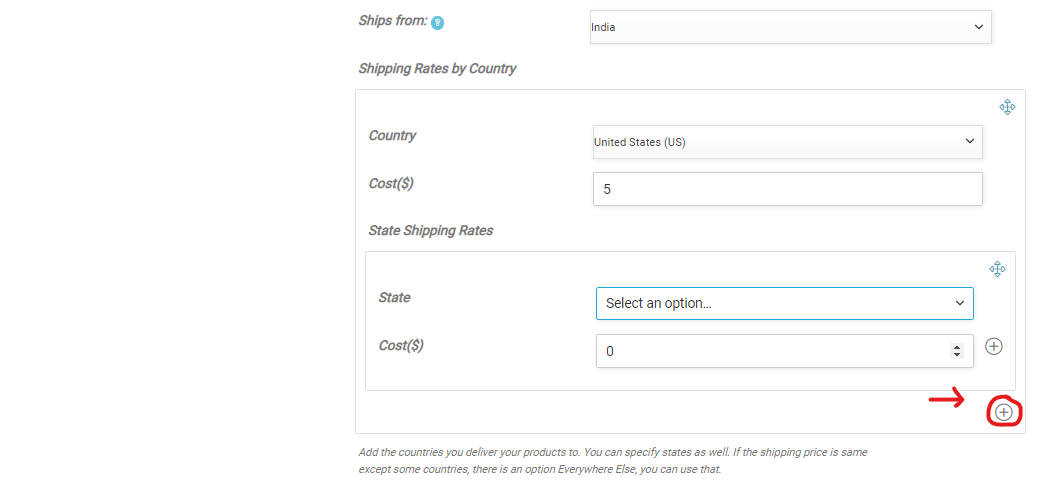The width and height of the screenshot is (1041, 492).
Task: Open the Ships from dropdown showing India
Action: coord(790,27)
